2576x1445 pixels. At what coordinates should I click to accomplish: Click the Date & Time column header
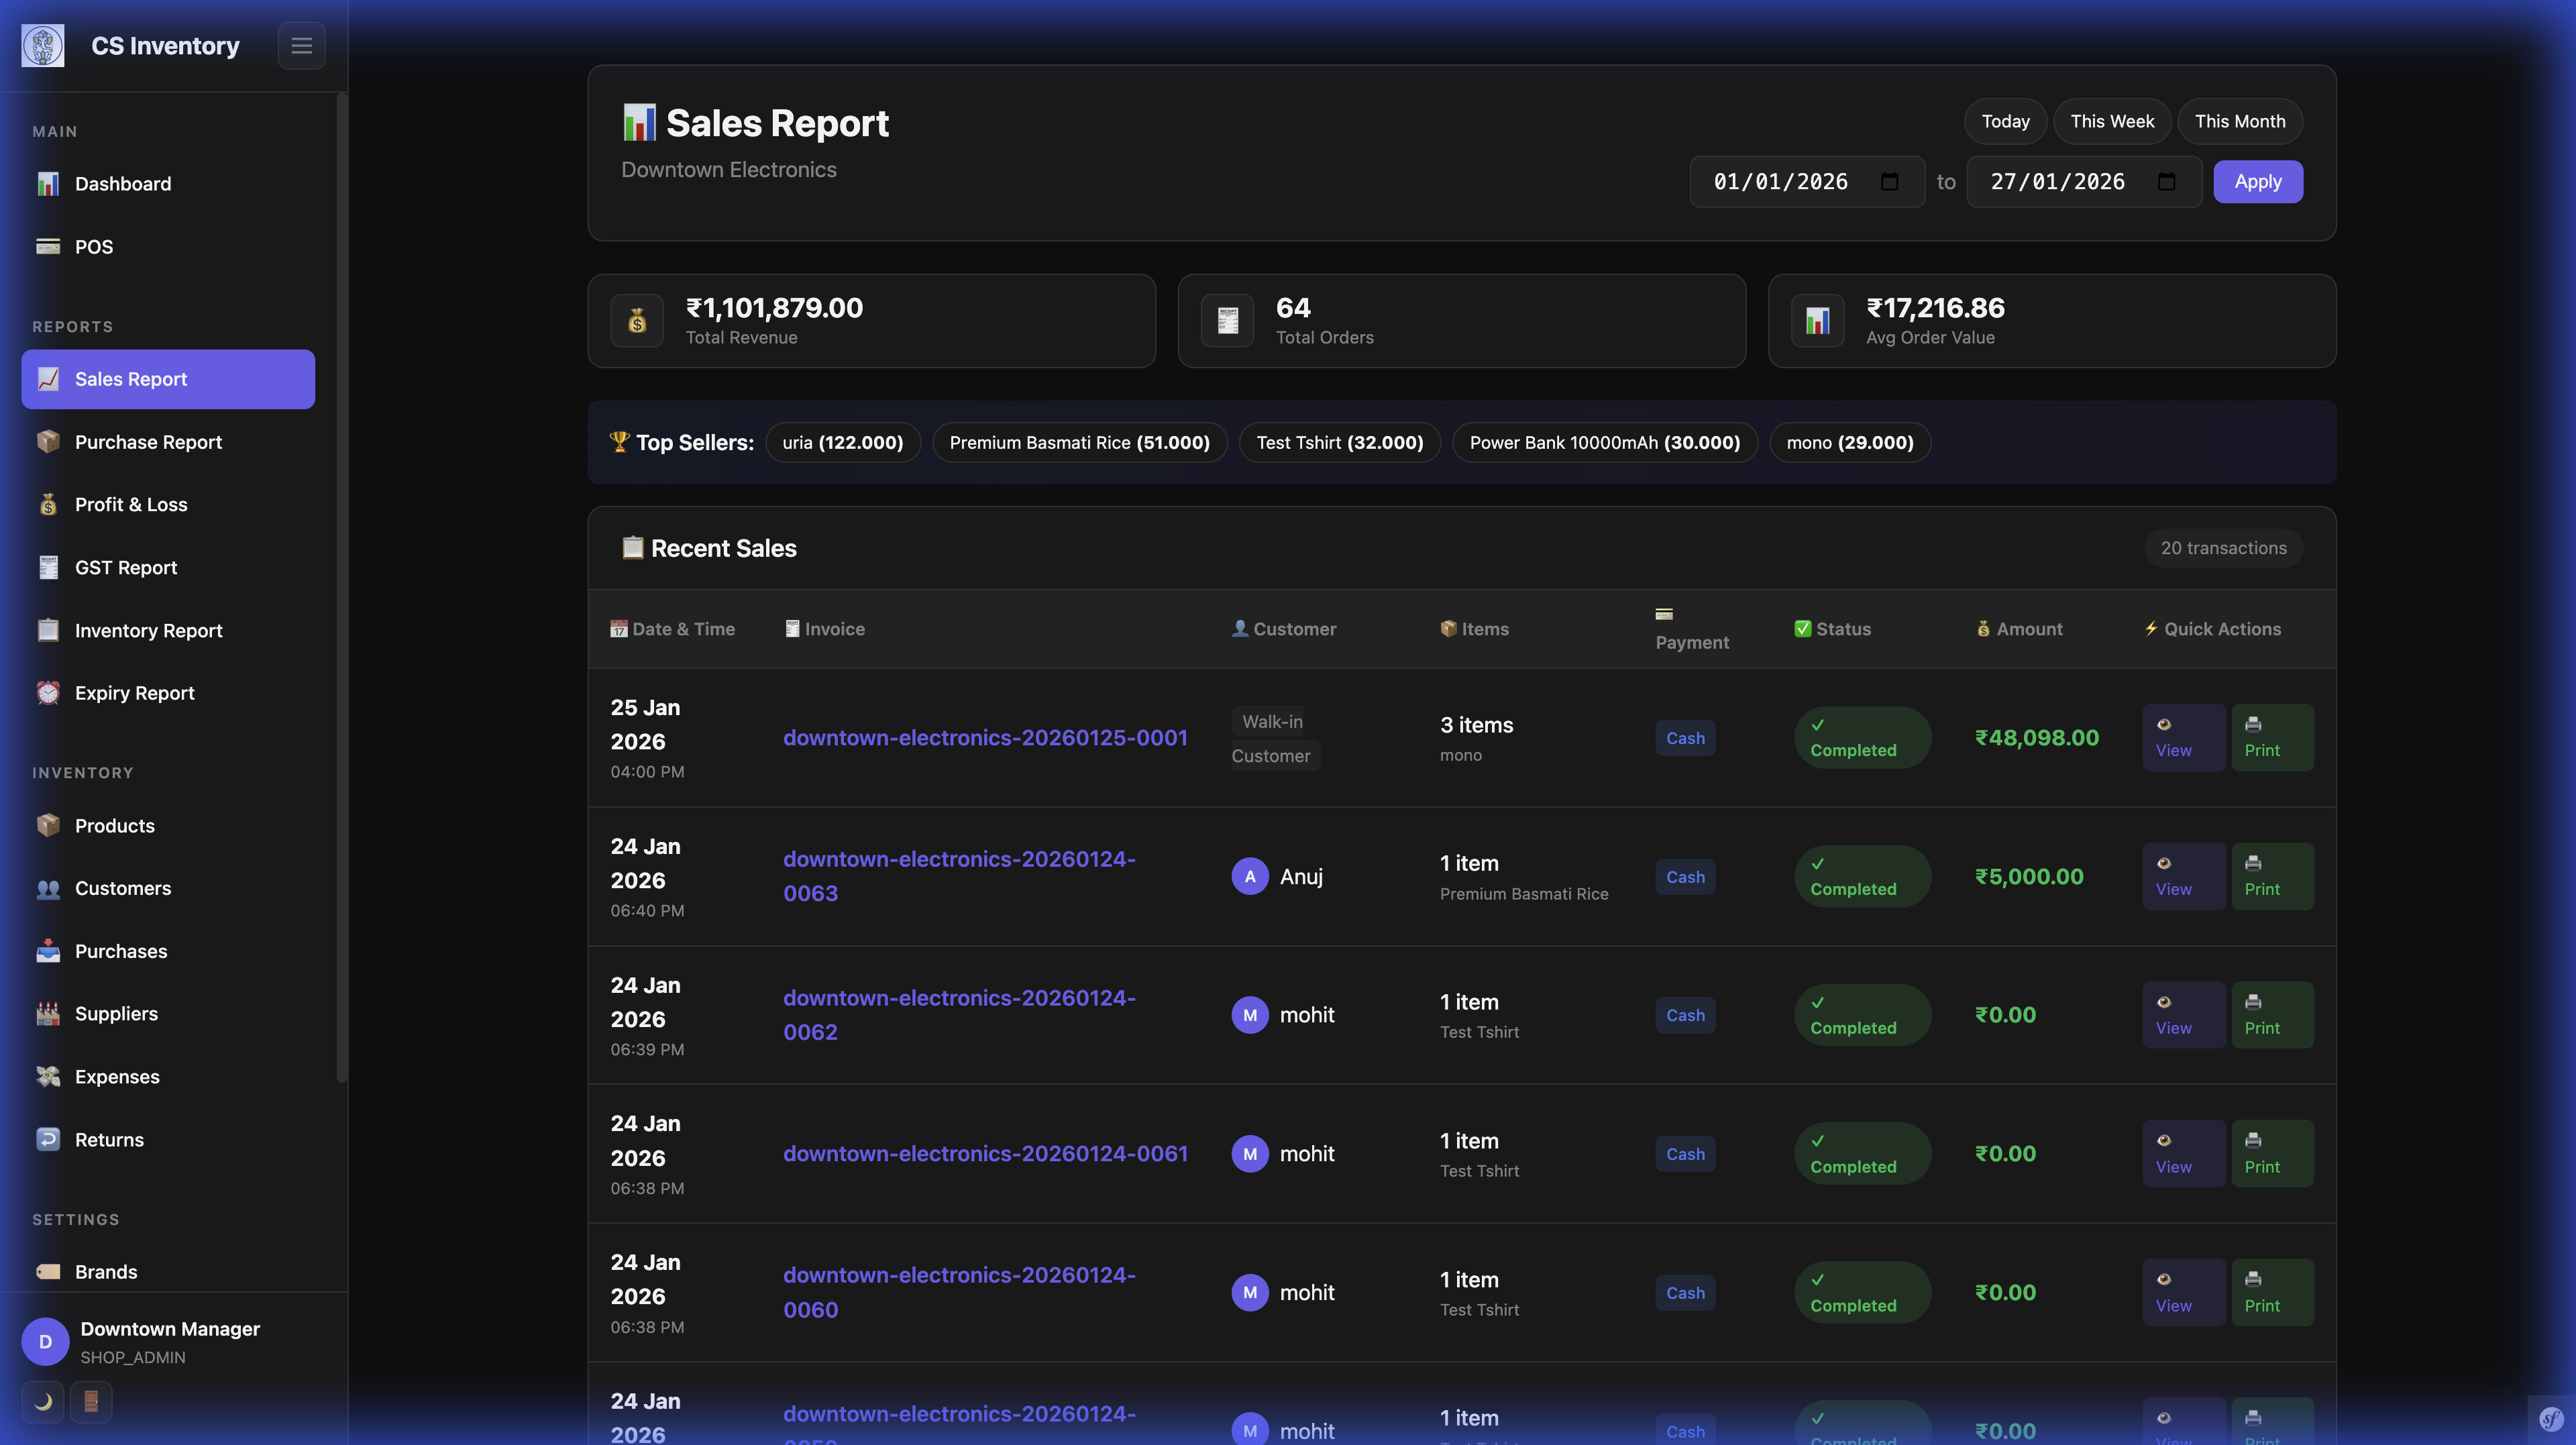pos(672,629)
